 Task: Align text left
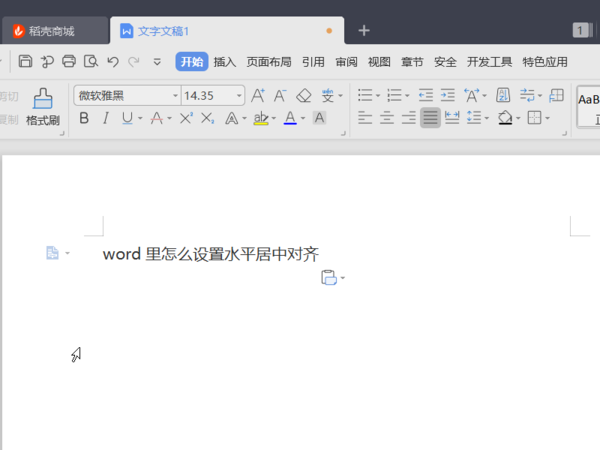pos(365,118)
